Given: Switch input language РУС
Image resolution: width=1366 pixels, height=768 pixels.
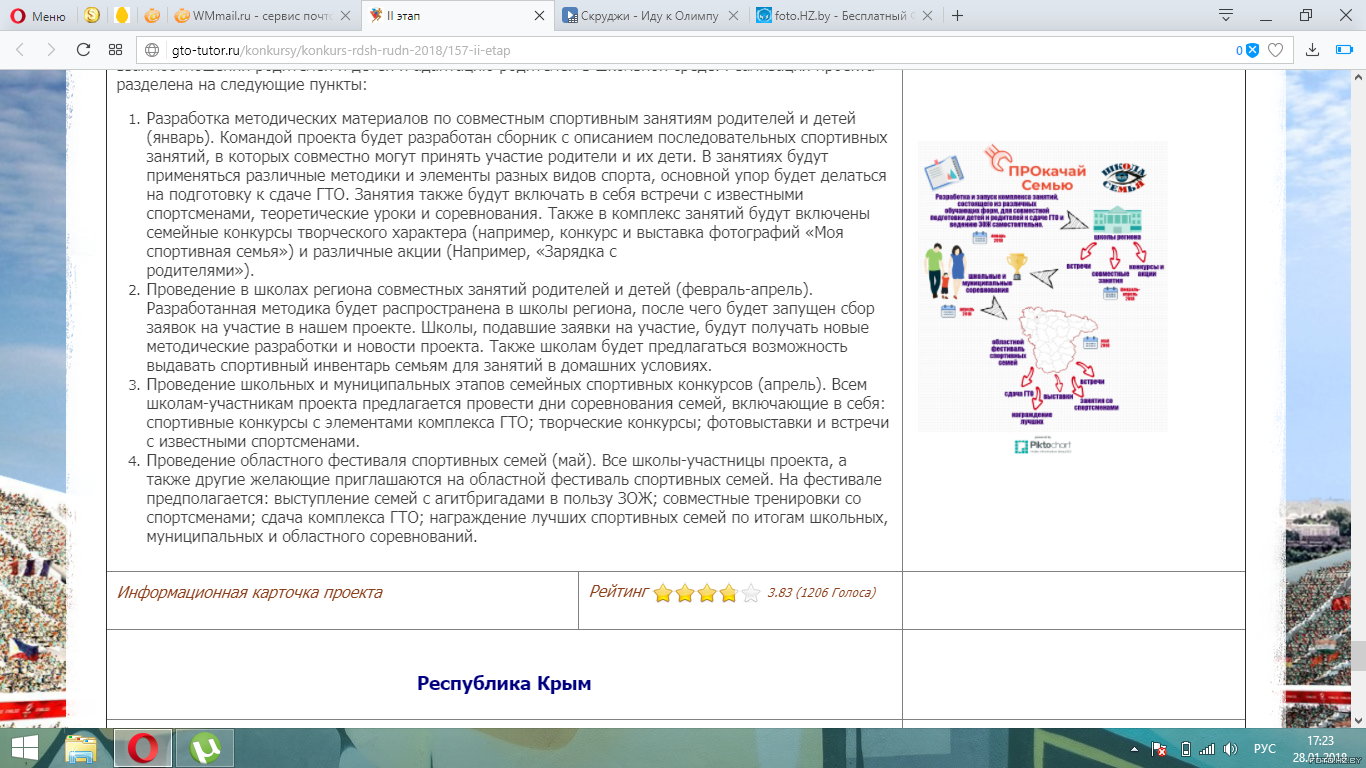Looking at the screenshot, I should pyautogui.click(x=1265, y=748).
